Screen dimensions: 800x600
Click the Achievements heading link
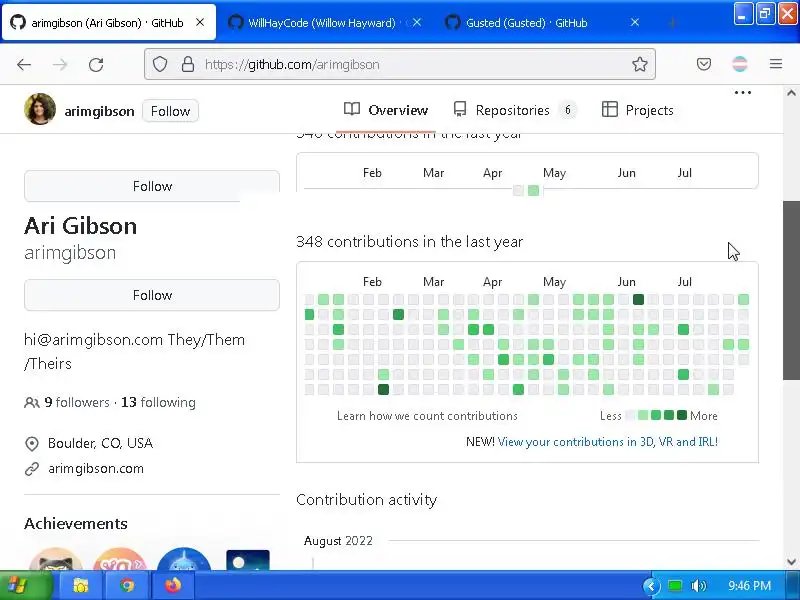coord(76,523)
